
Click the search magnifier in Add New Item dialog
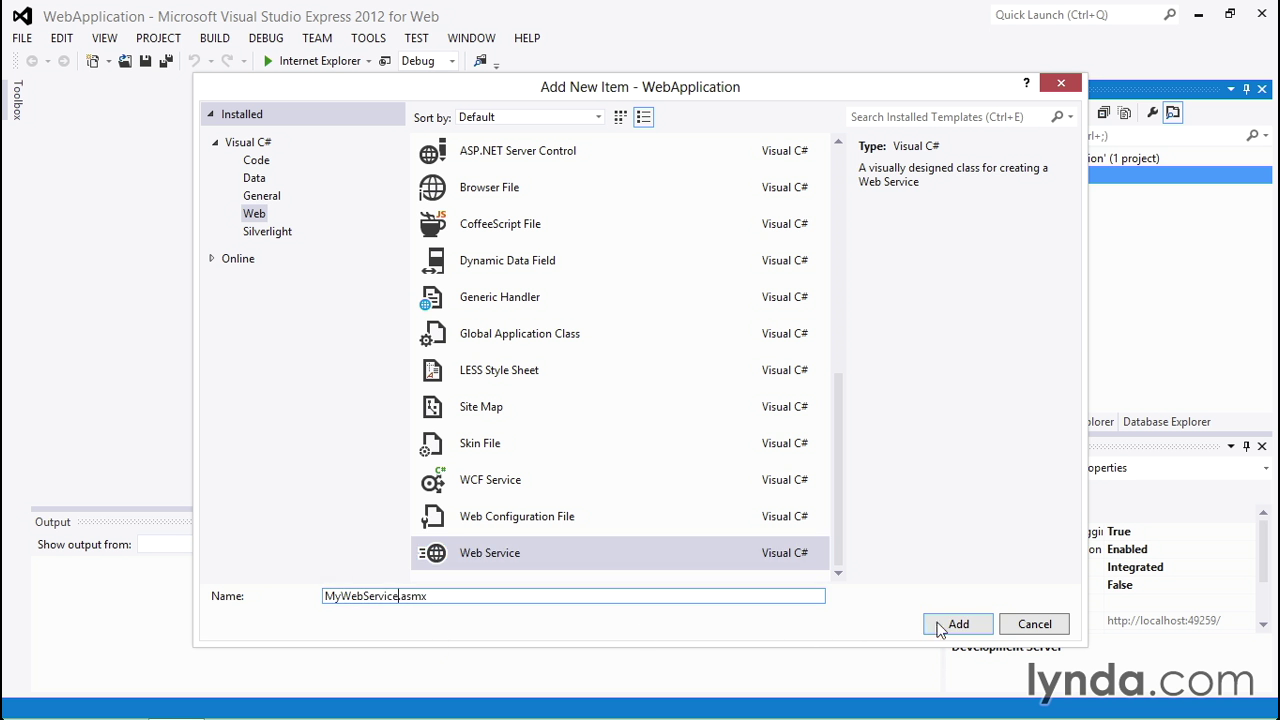coord(1057,117)
